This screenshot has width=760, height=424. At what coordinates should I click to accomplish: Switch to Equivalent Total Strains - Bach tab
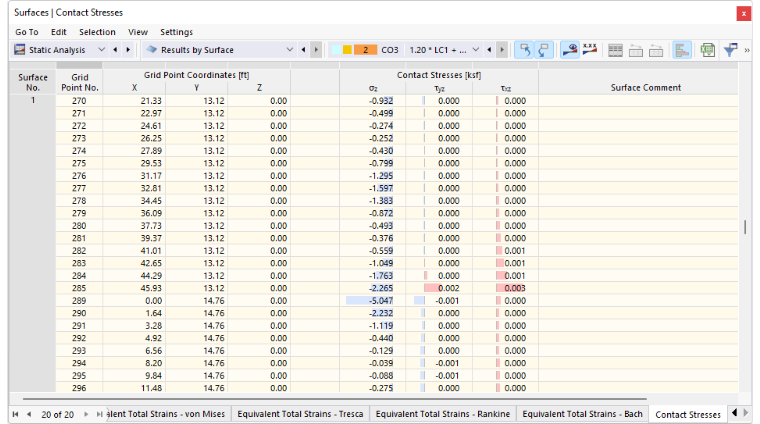582,414
